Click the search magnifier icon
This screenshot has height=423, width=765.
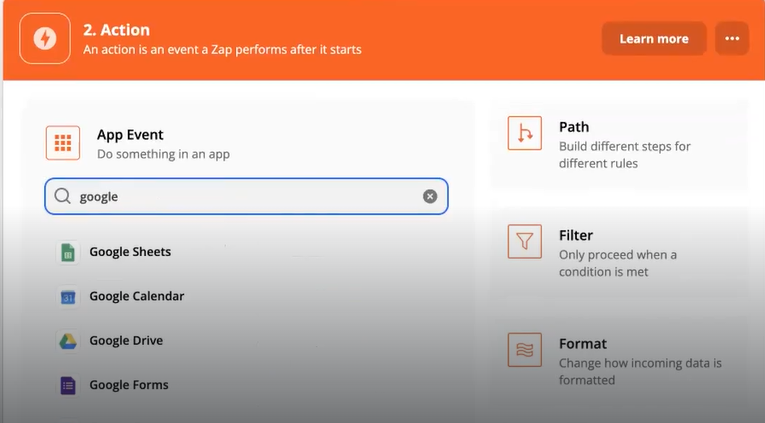tap(62, 196)
